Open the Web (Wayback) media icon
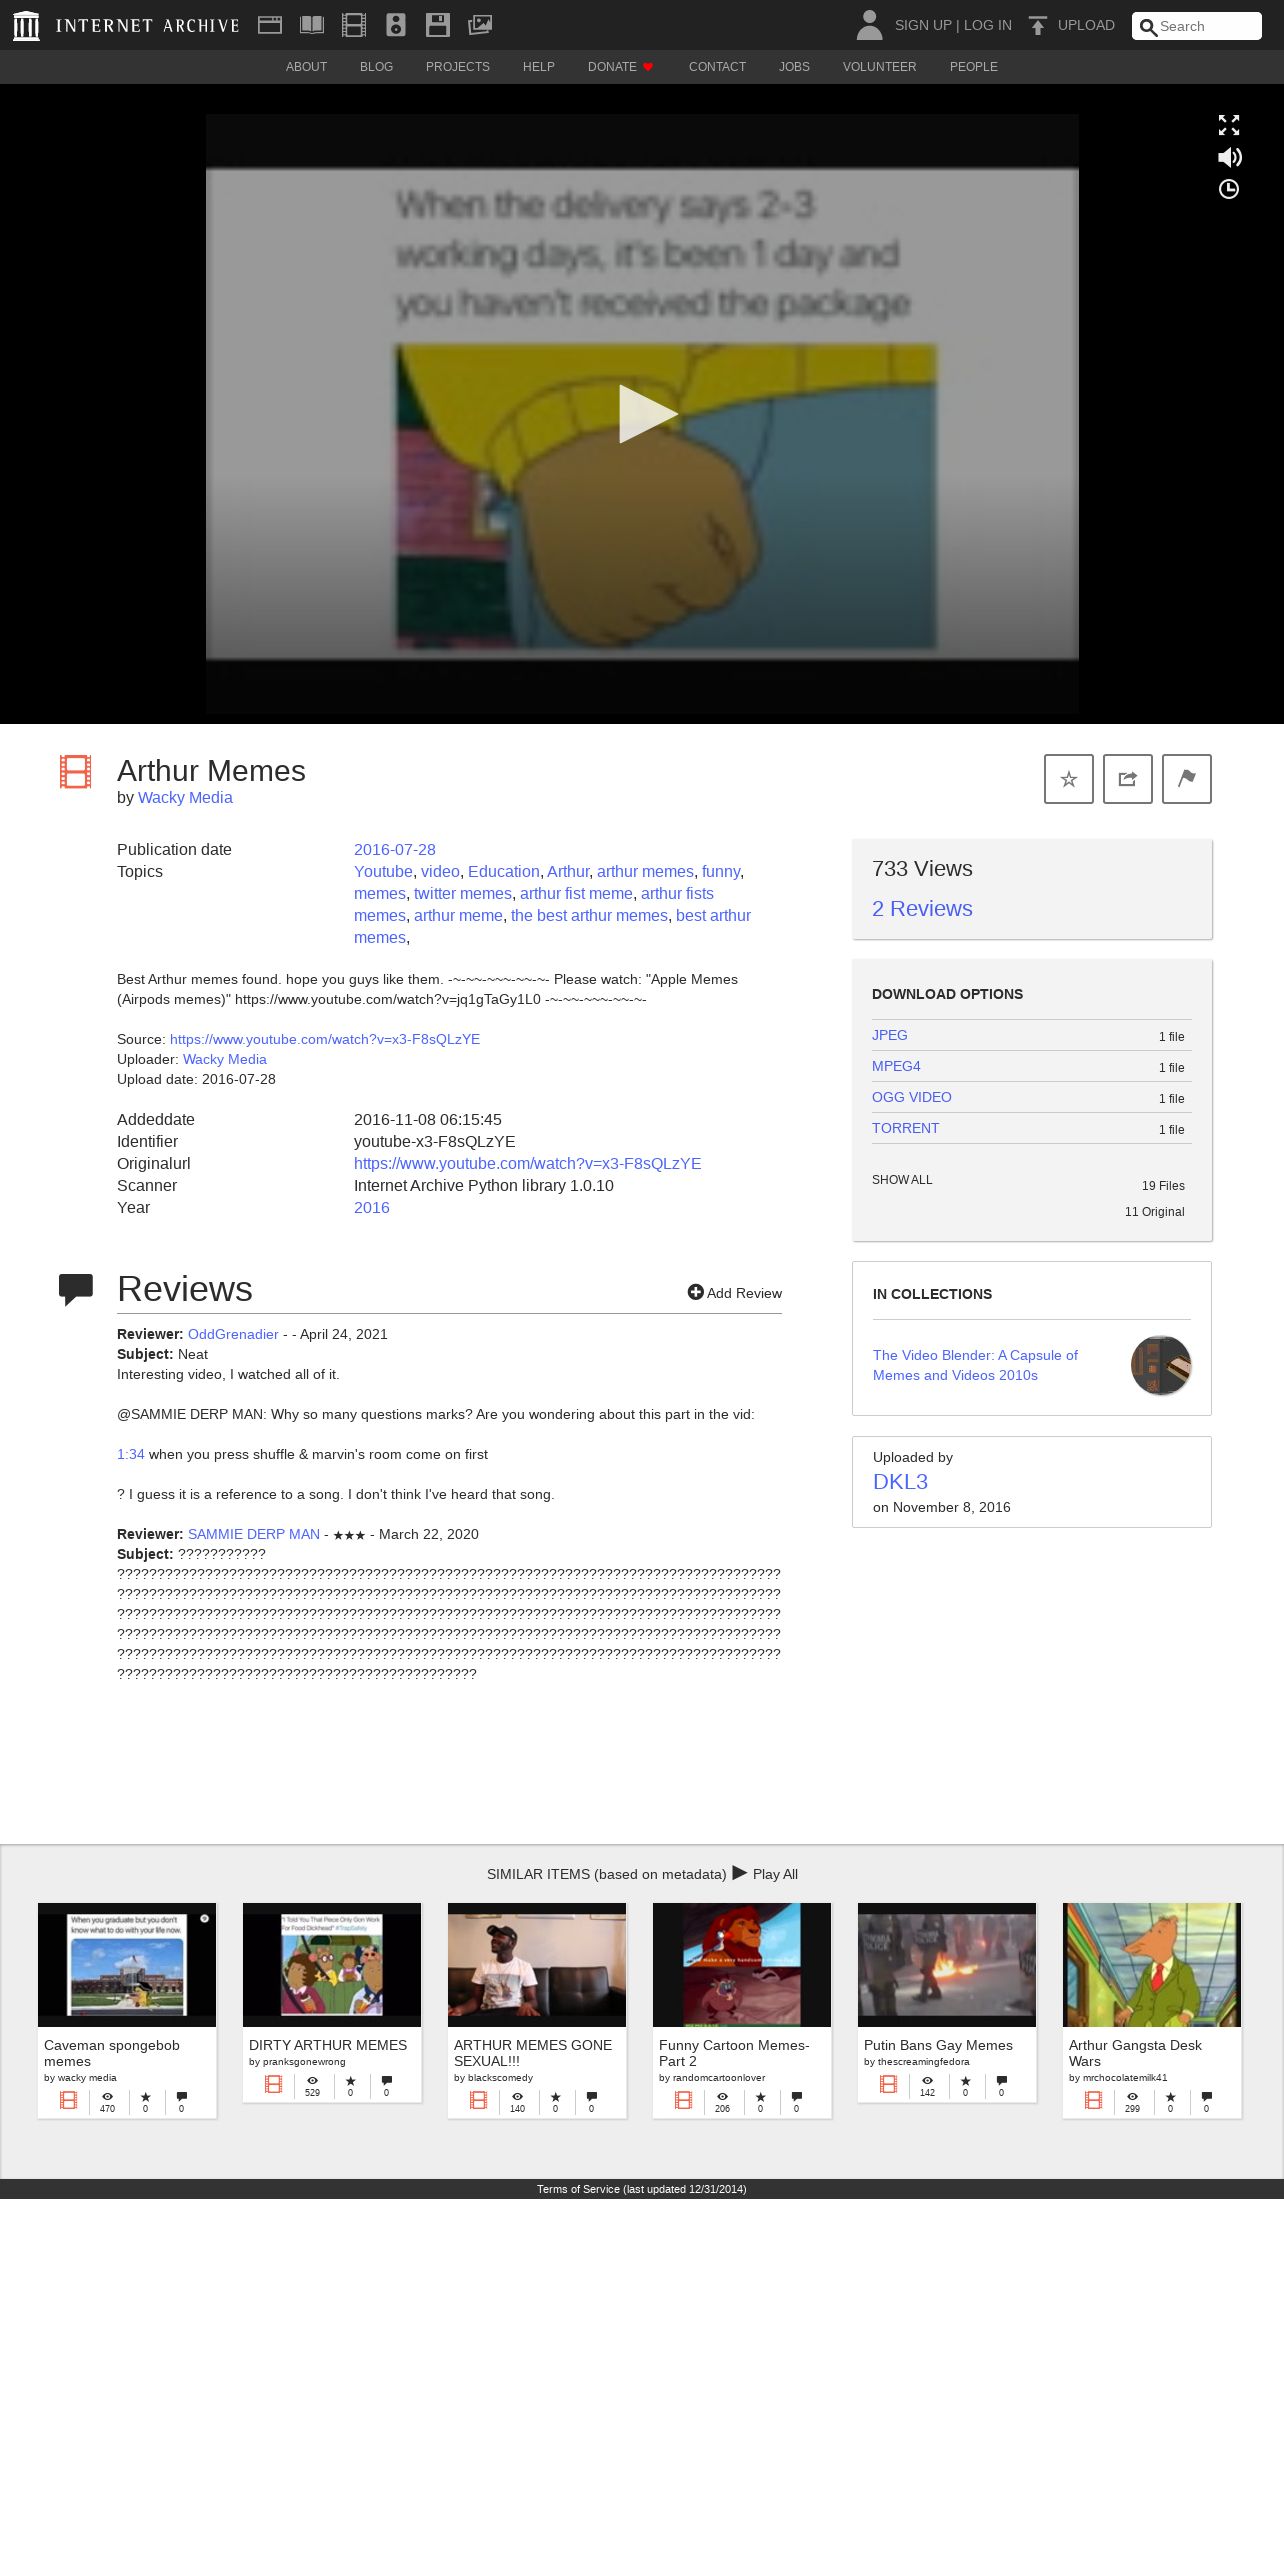1284x2568 pixels. pyautogui.click(x=270, y=25)
